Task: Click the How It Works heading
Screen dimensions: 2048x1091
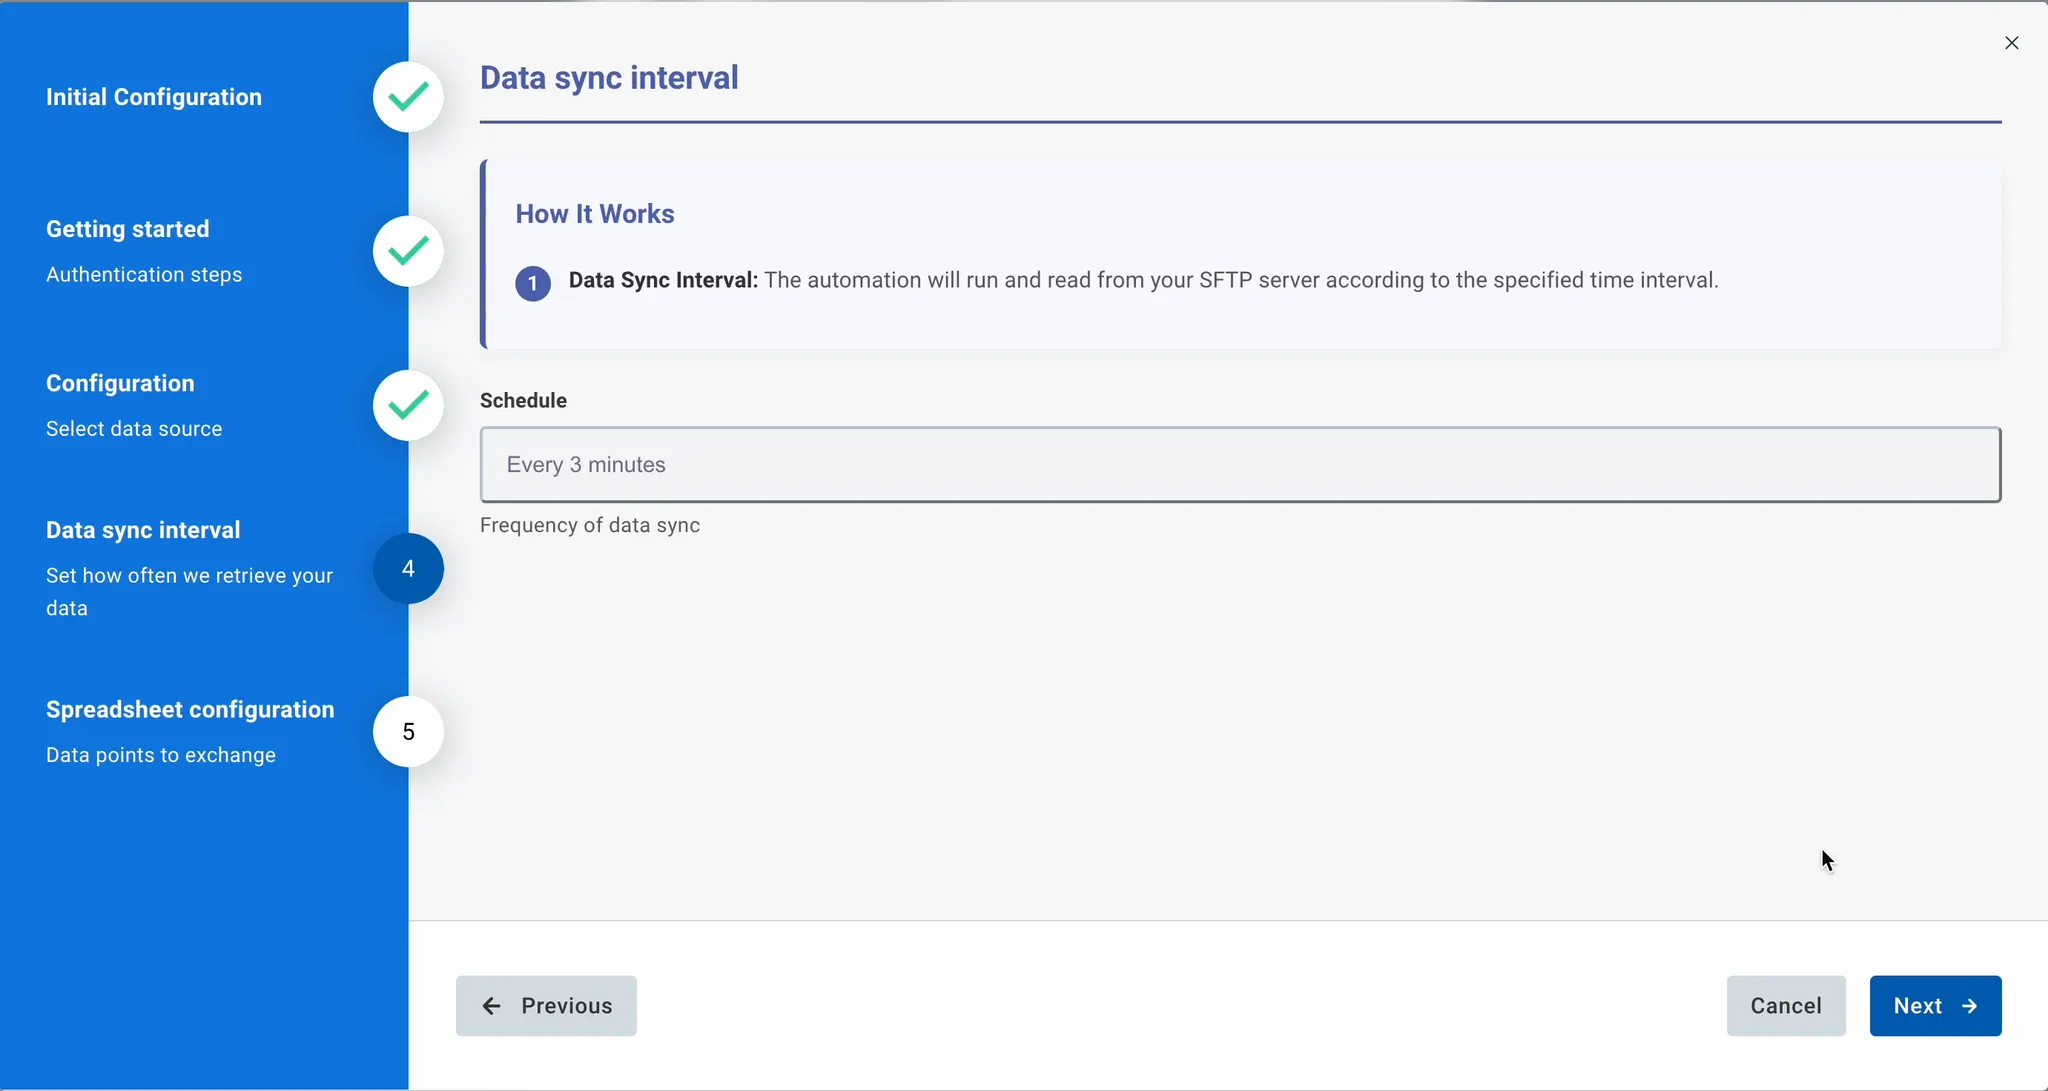Action: tap(595, 214)
